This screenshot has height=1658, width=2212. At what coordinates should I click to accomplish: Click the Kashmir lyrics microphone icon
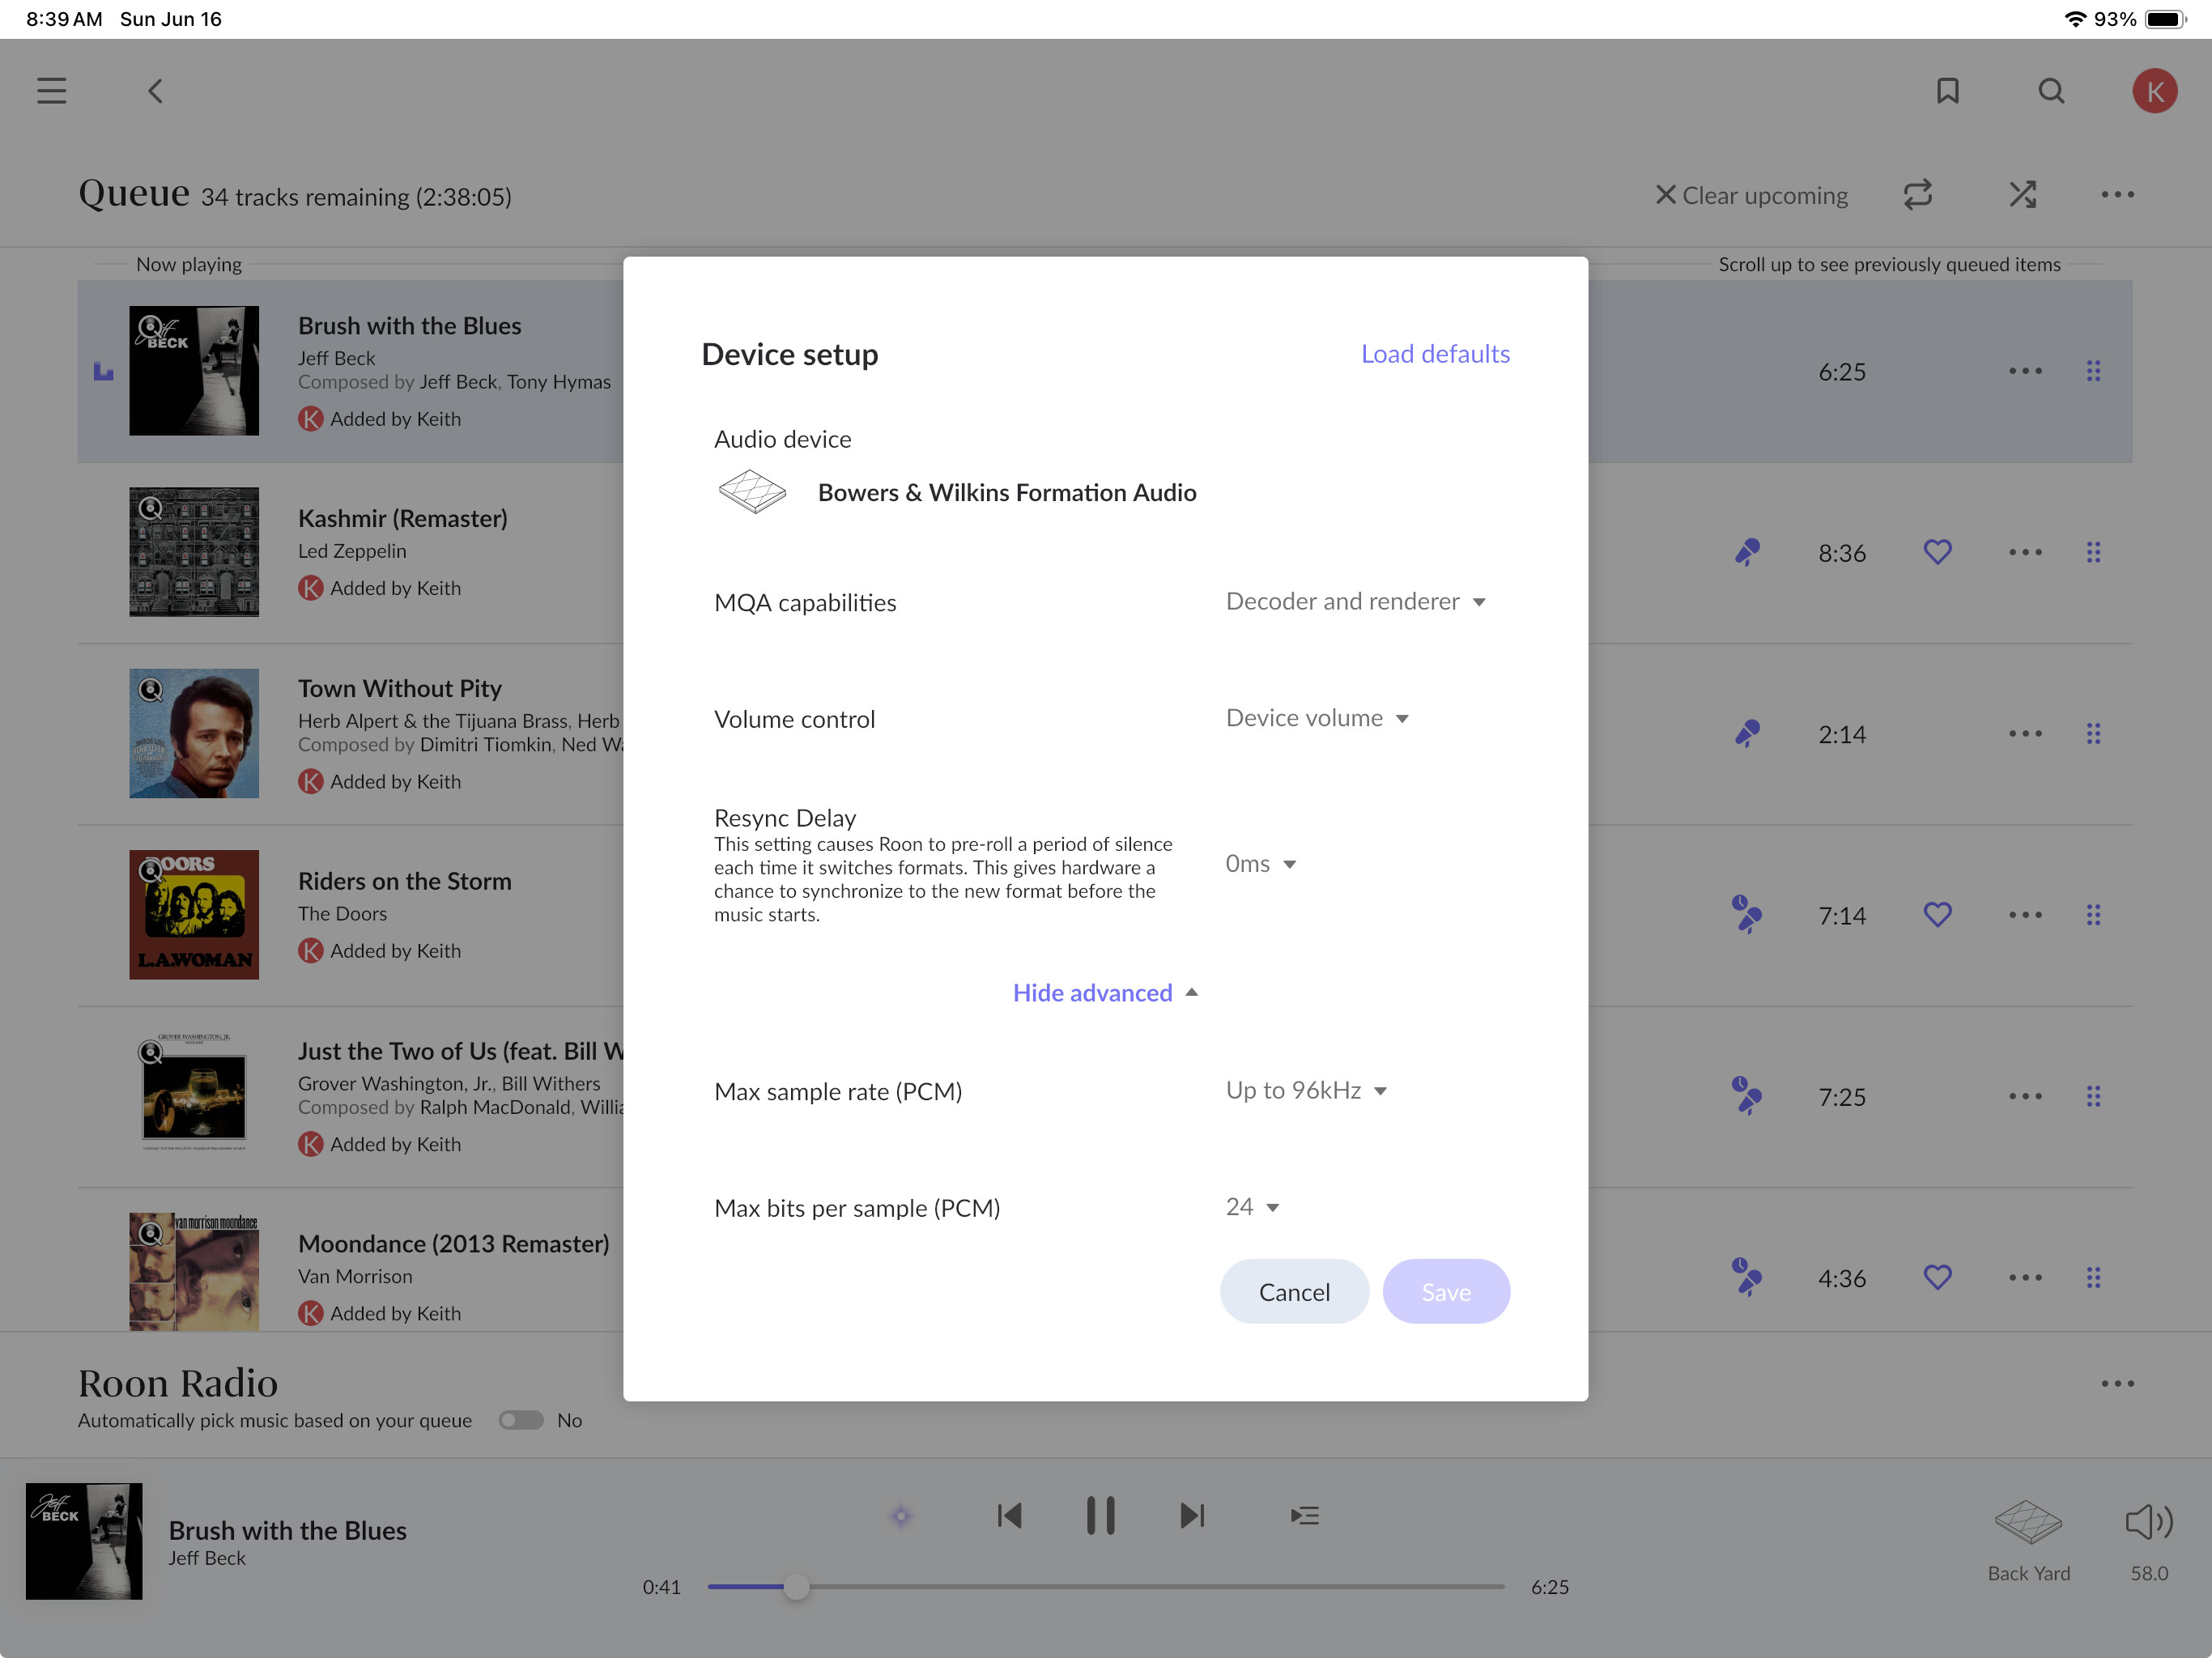pos(1747,552)
